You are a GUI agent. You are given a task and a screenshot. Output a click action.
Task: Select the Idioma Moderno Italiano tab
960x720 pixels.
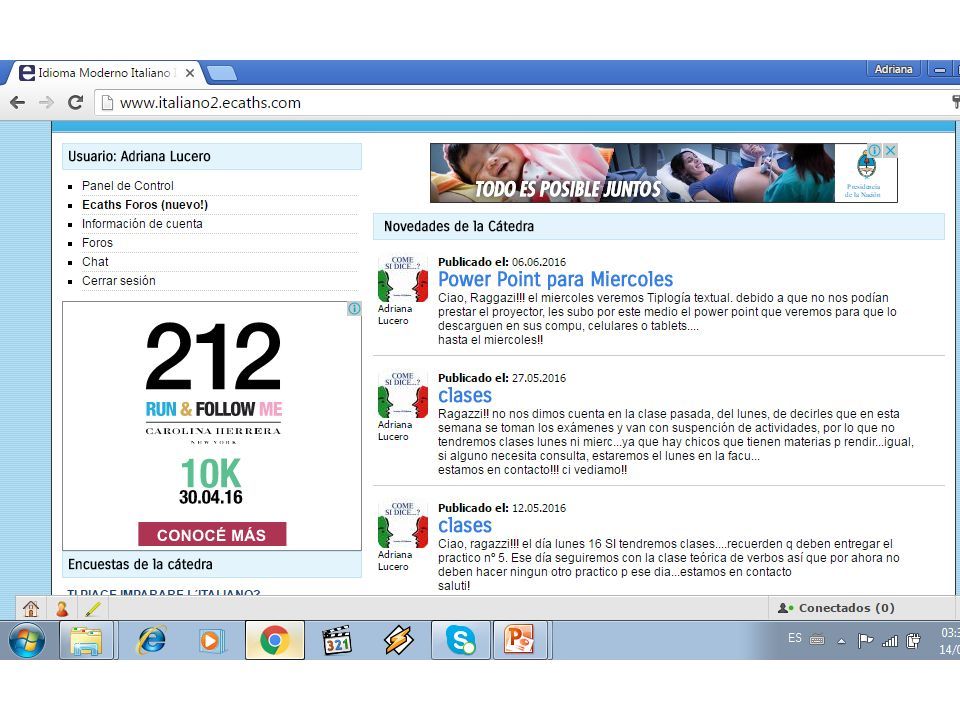point(103,73)
